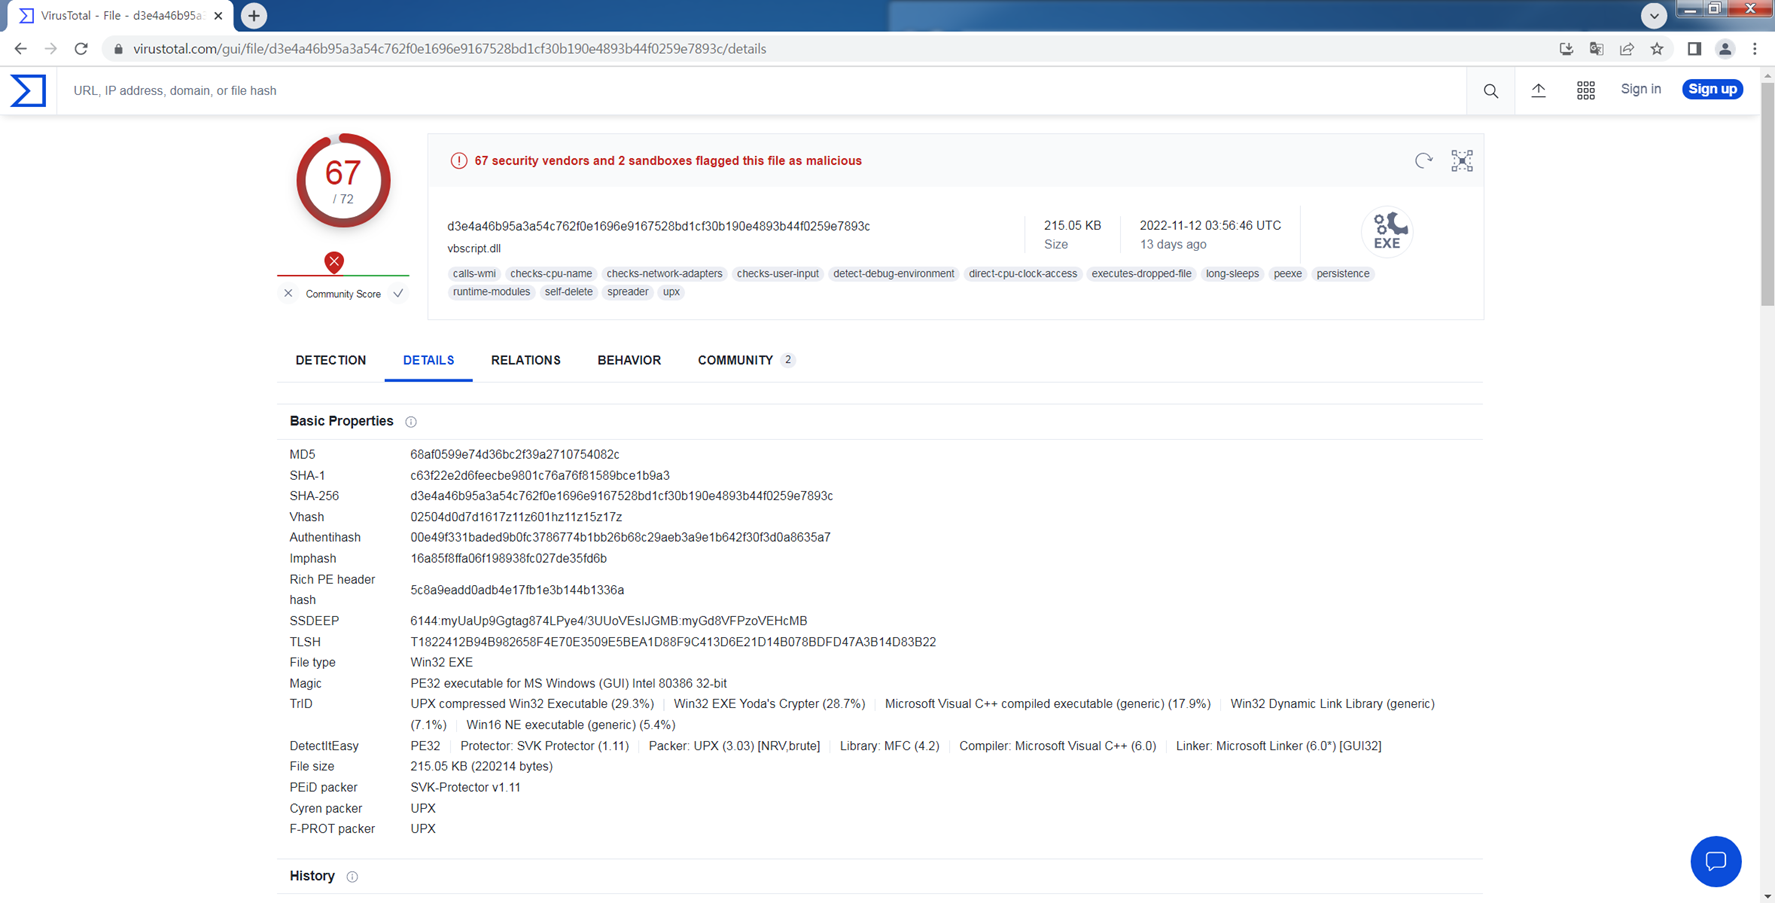
Task: Click the vbscript.dll file name
Action: pyautogui.click(x=474, y=248)
